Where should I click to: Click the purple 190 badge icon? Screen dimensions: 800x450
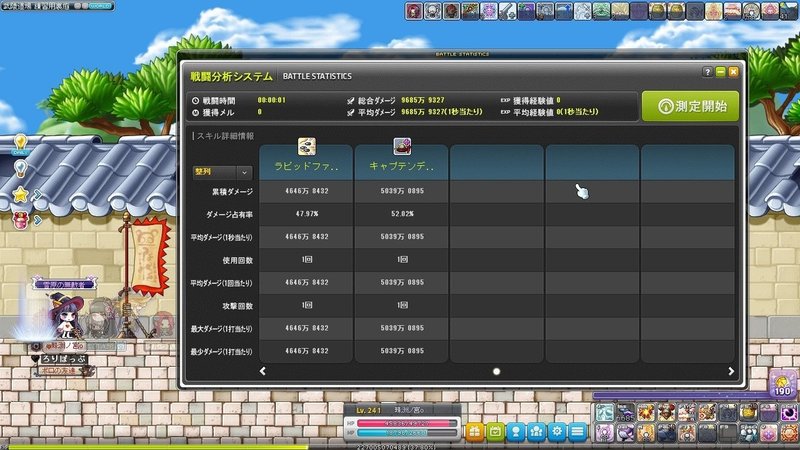pyautogui.click(x=783, y=385)
